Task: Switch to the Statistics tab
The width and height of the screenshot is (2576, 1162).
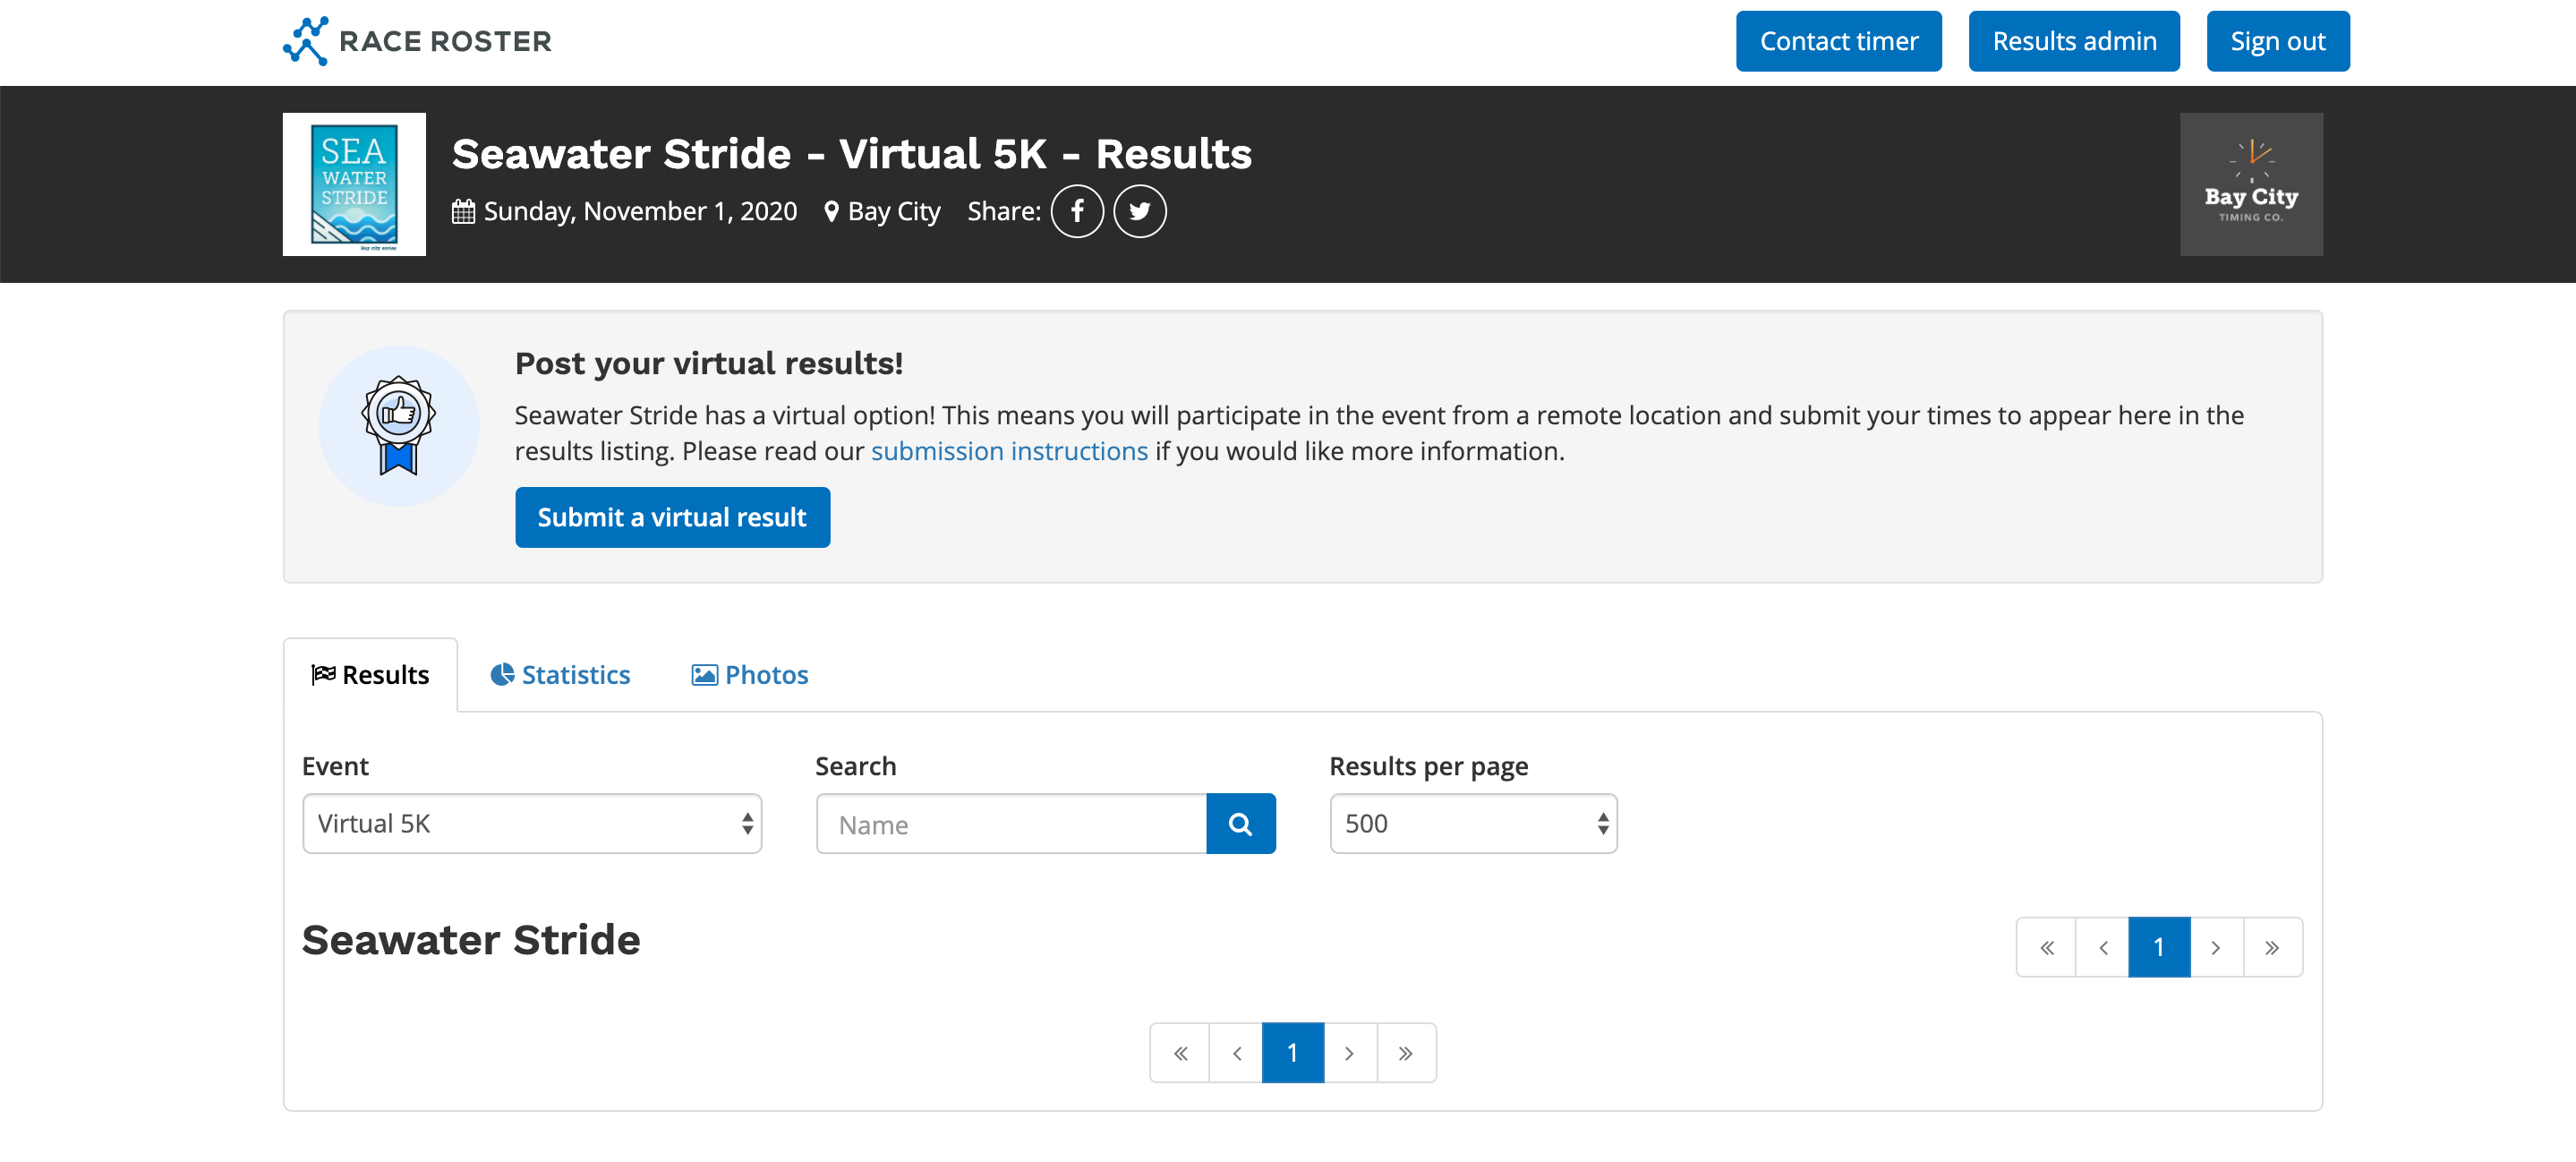Action: pyautogui.click(x=560, y=675)
